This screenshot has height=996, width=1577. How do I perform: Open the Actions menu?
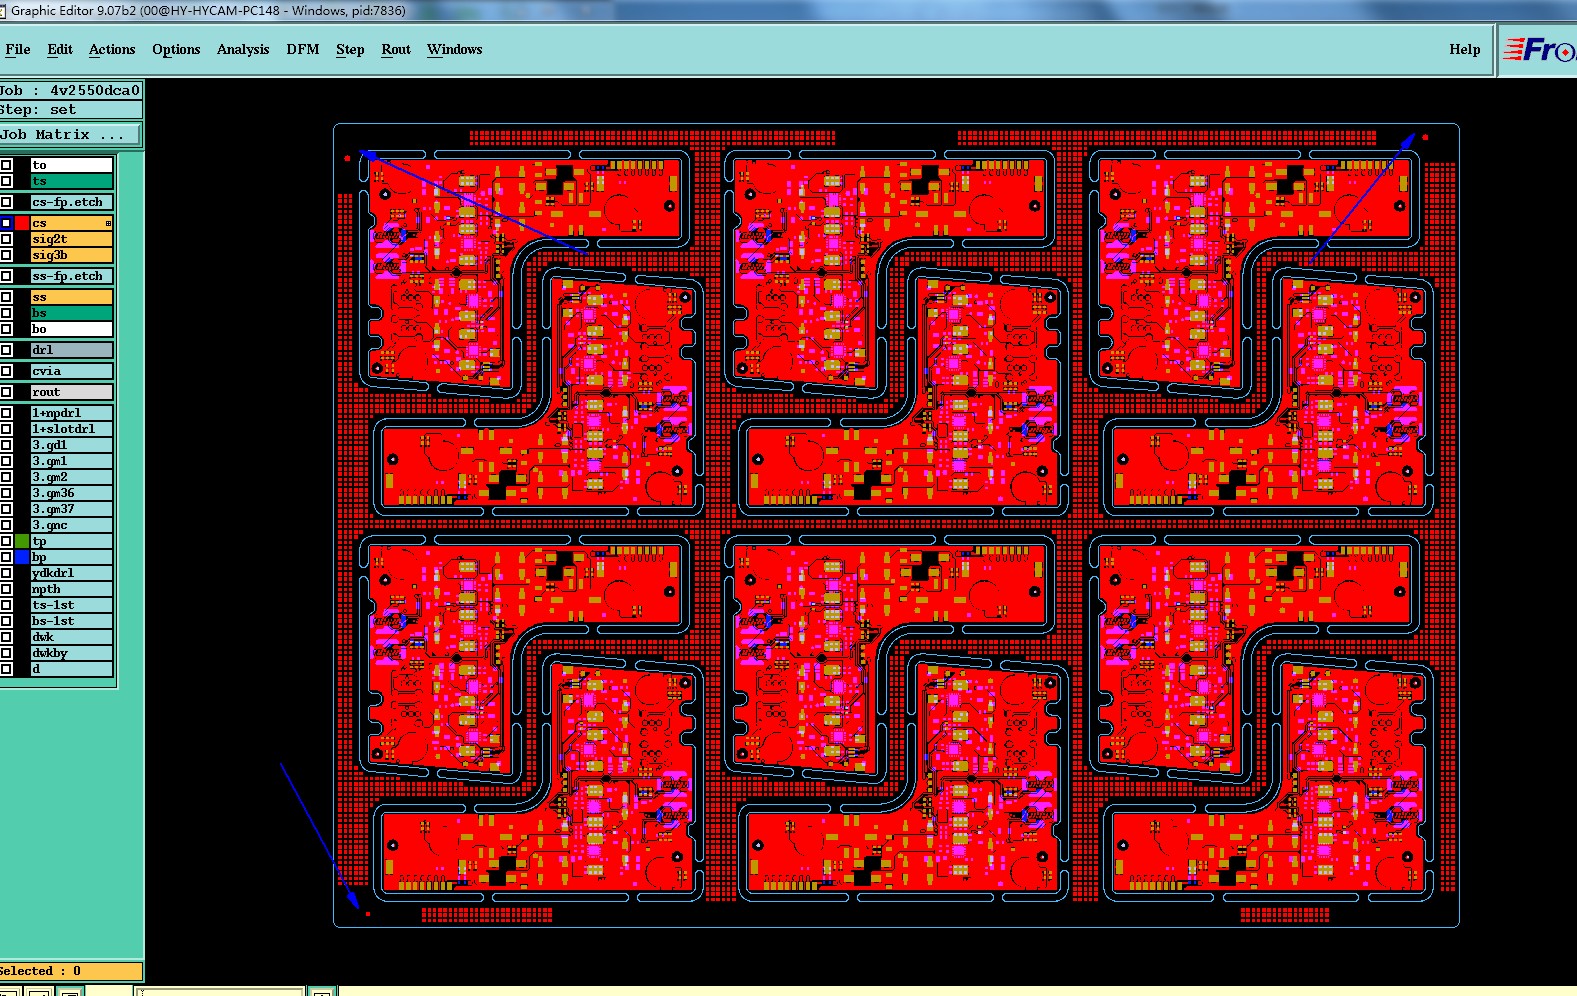click(x=112, y=49)
